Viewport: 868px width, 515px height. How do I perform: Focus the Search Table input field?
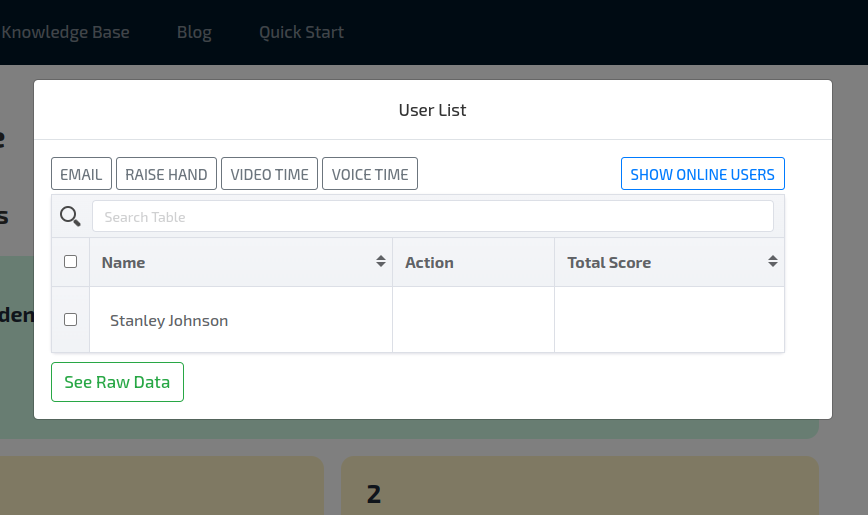[432, 217]
